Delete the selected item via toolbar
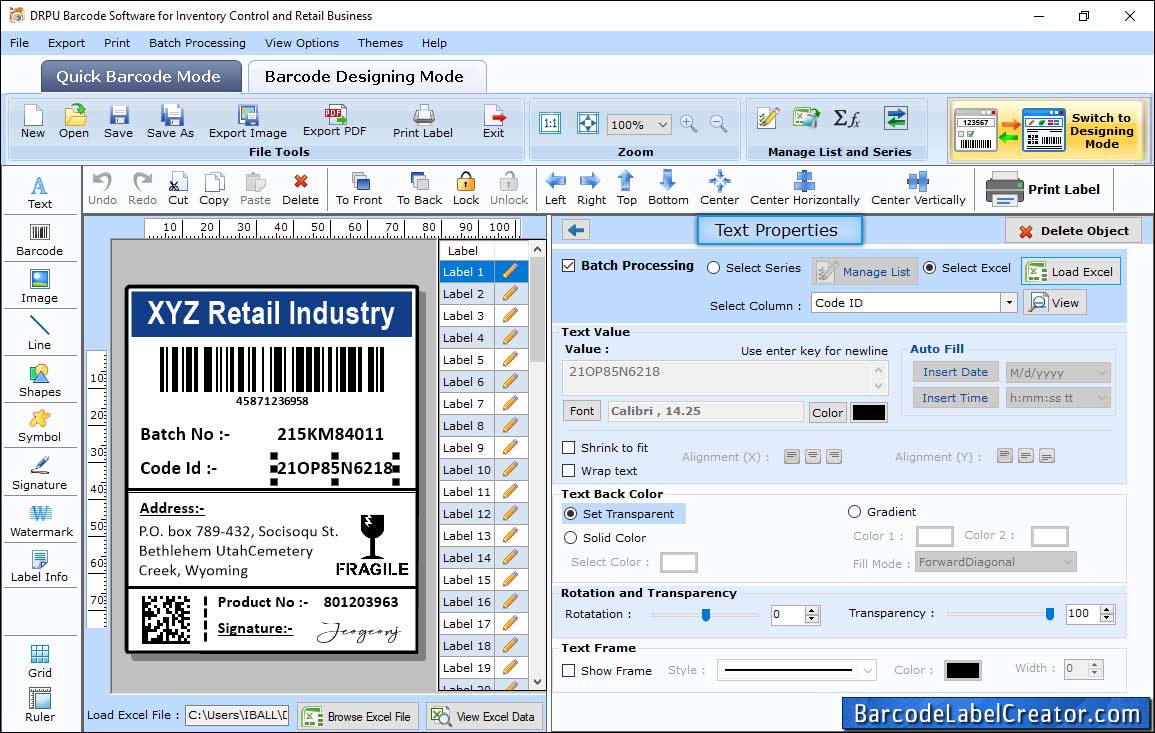 301,189
